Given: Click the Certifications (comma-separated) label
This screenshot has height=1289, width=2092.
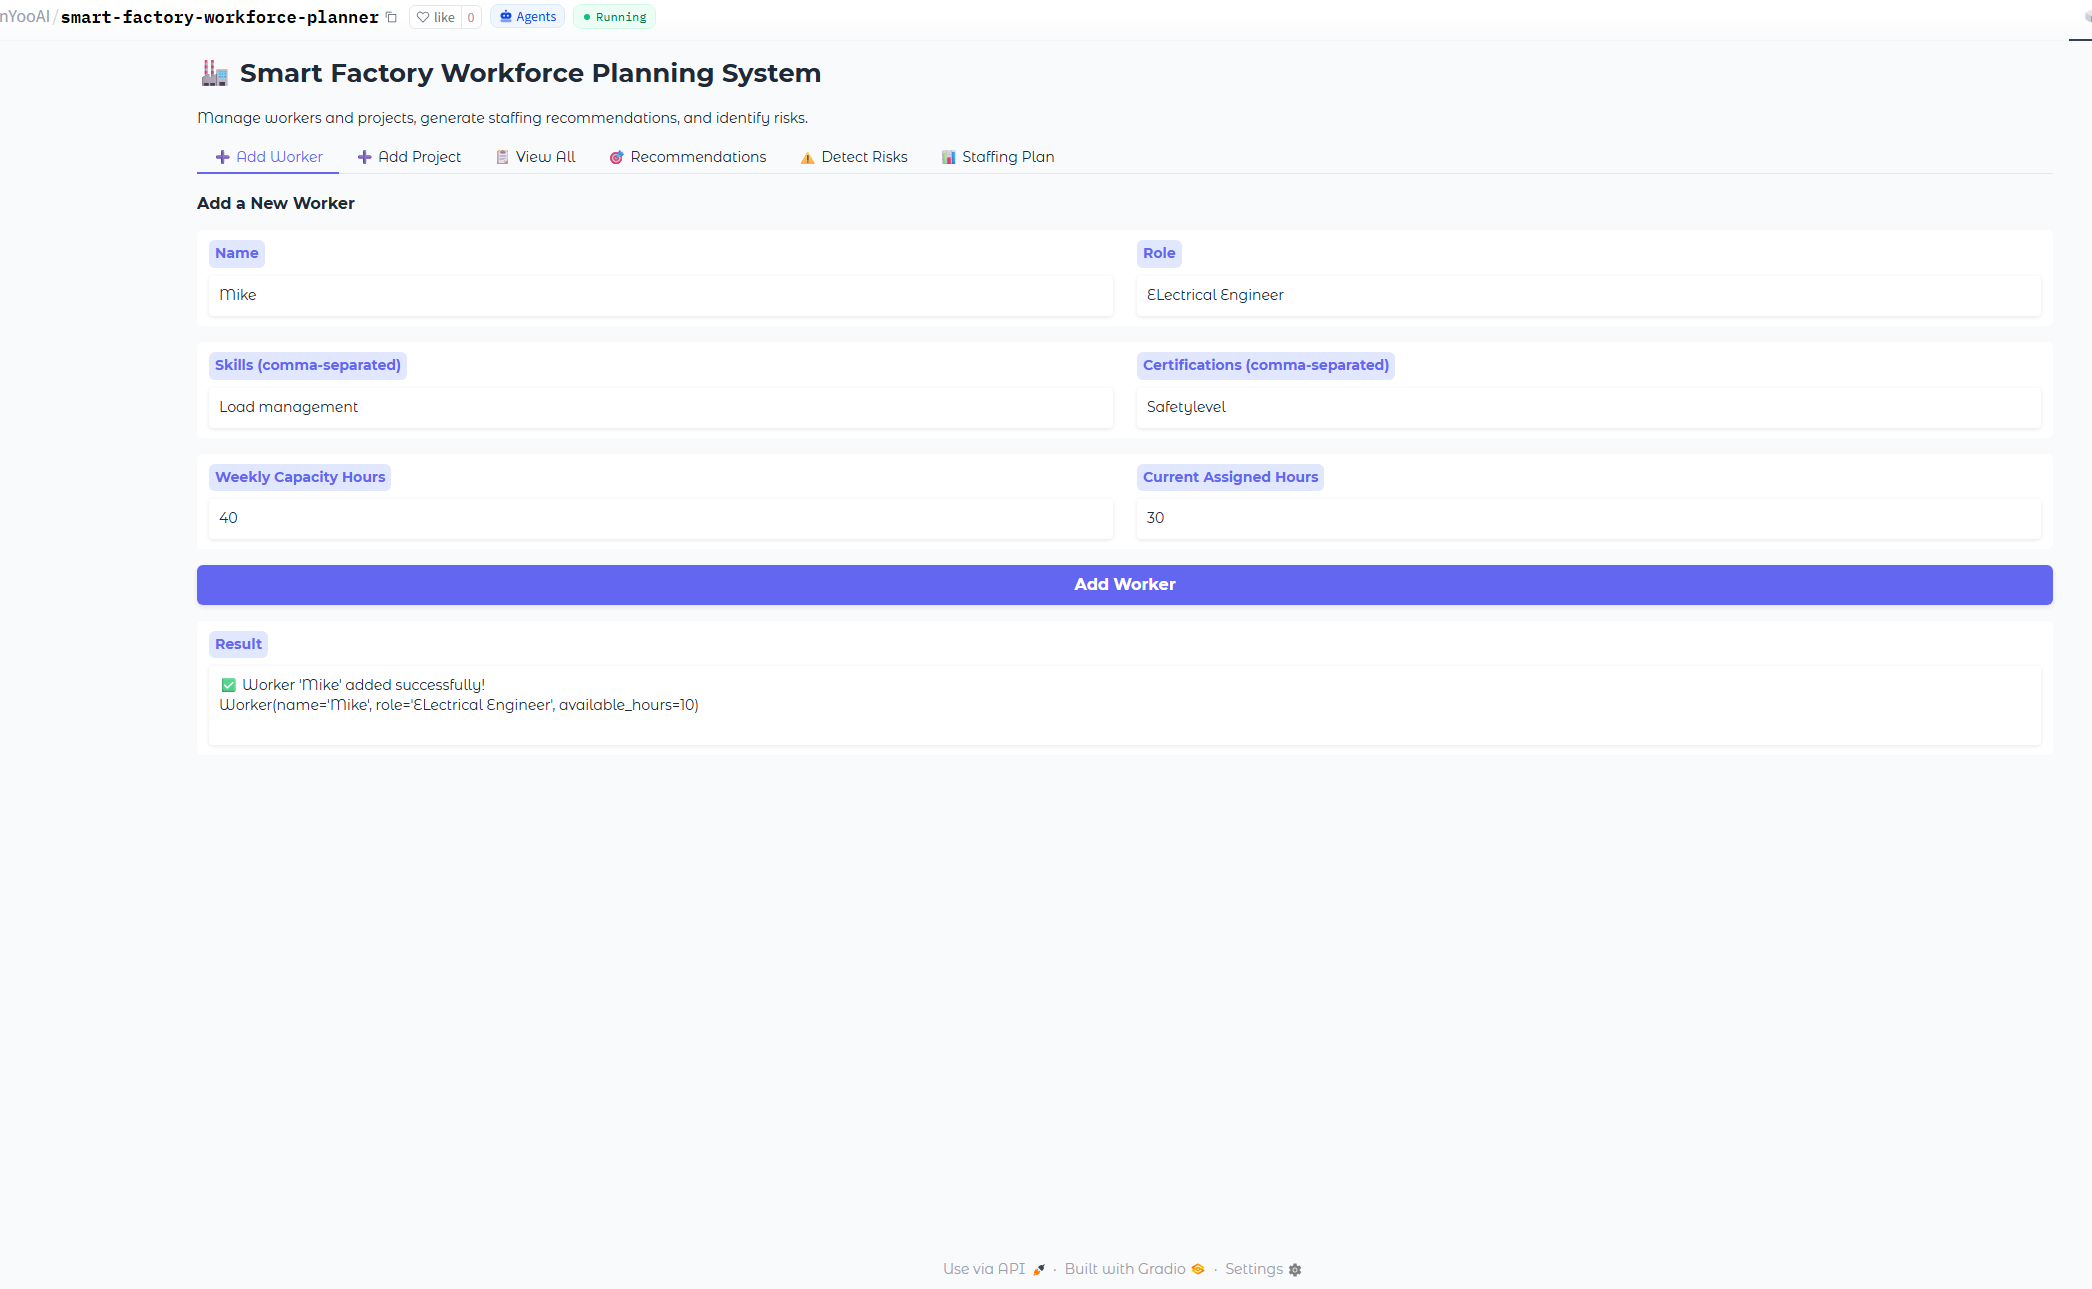Looking at the screenshot, I should (x=1266, y=365).
